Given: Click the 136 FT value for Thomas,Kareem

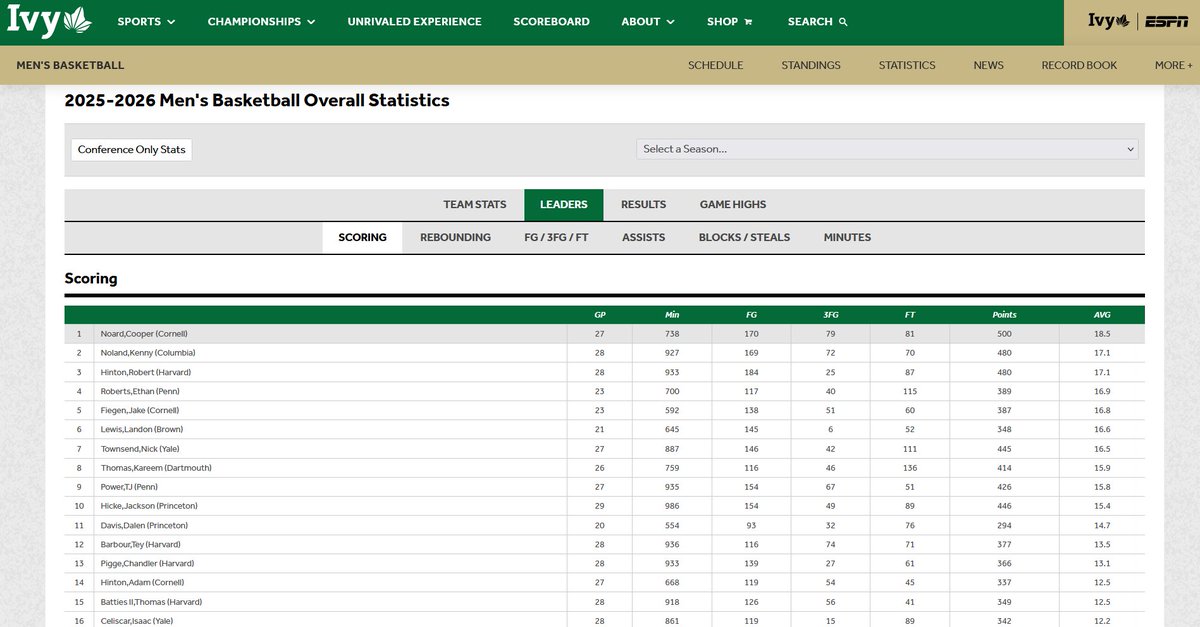Looking at the screenshot, I should click(x=910, y=468).
